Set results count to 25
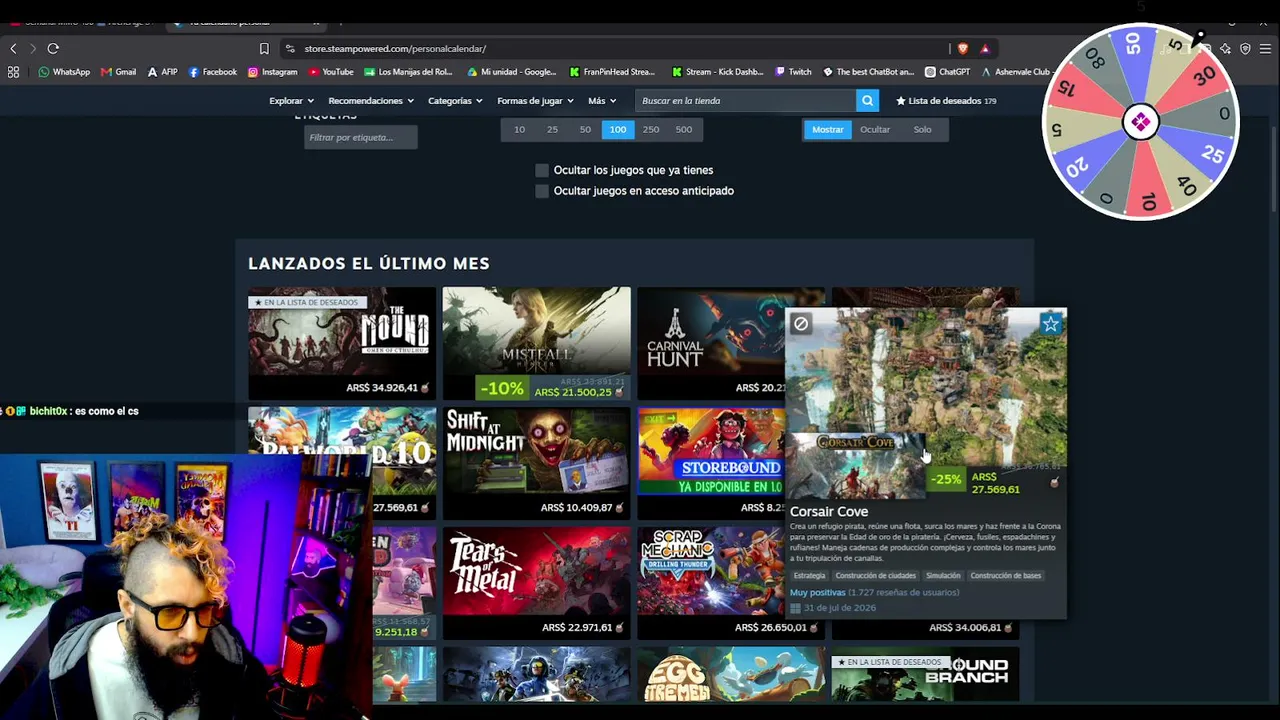 point(552,129)
